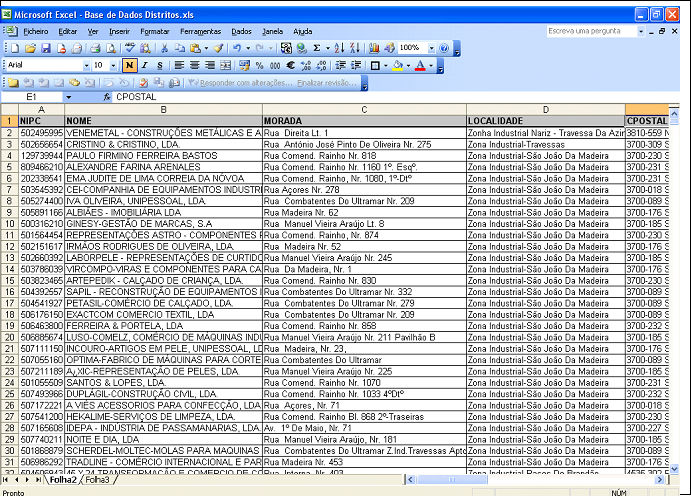This screenshot has height=496, width=691.
Task: Select the LOCALIDADE column D header
Action: coord(546,109)
